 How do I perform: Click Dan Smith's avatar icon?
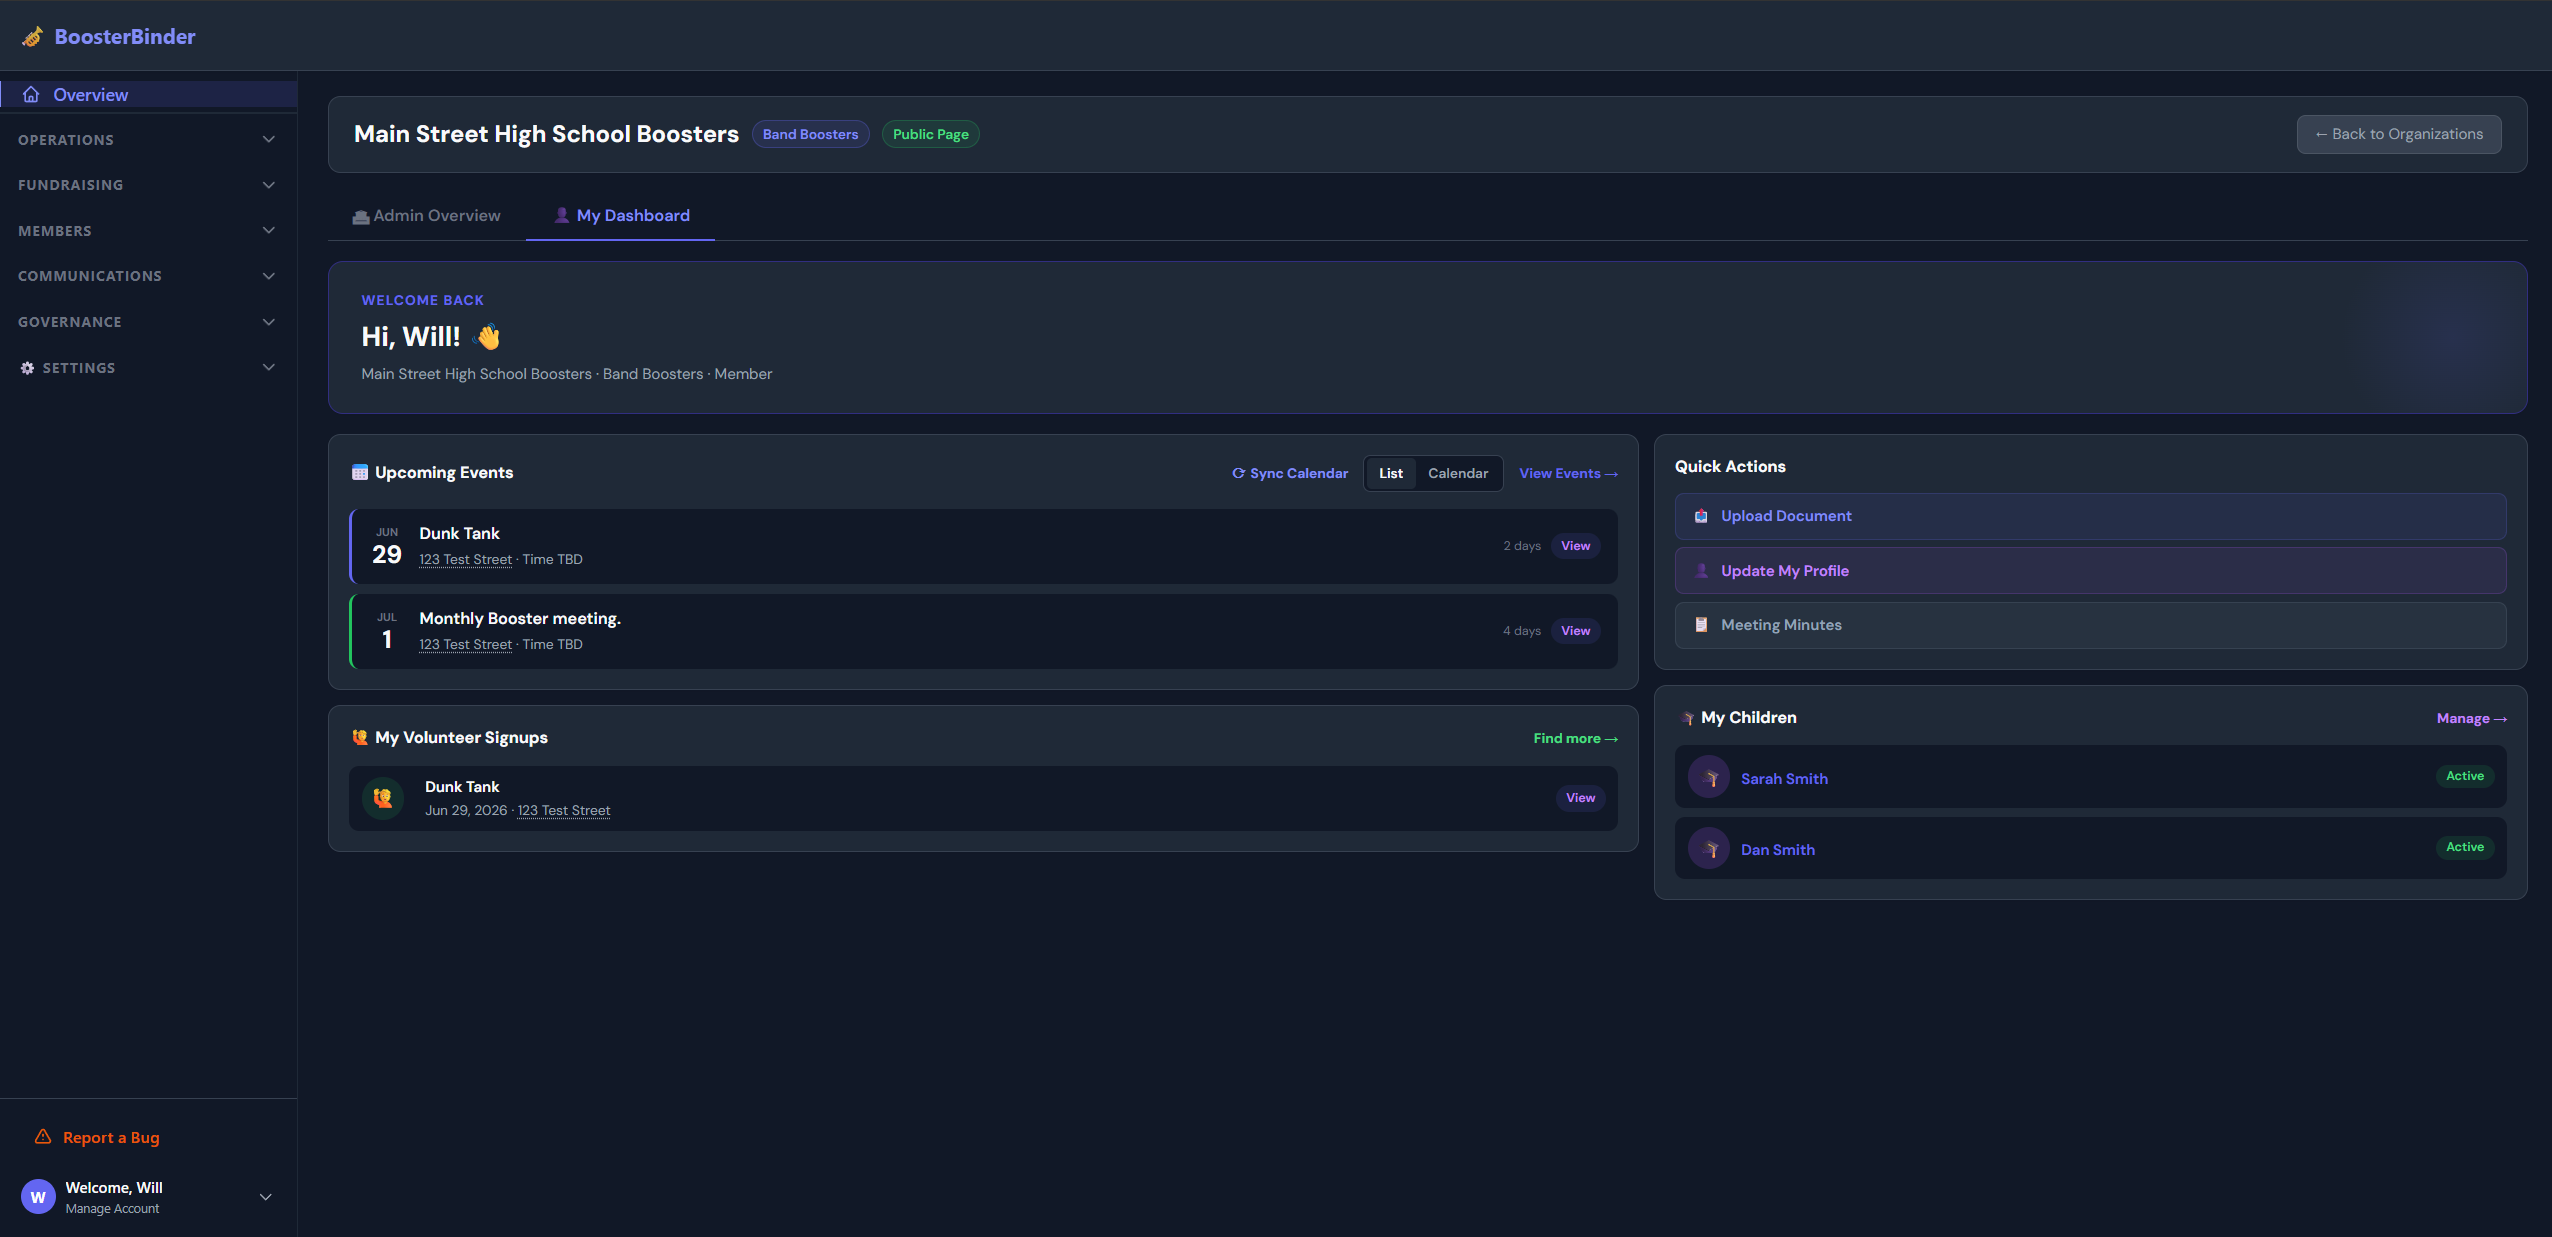[1709, 848]
